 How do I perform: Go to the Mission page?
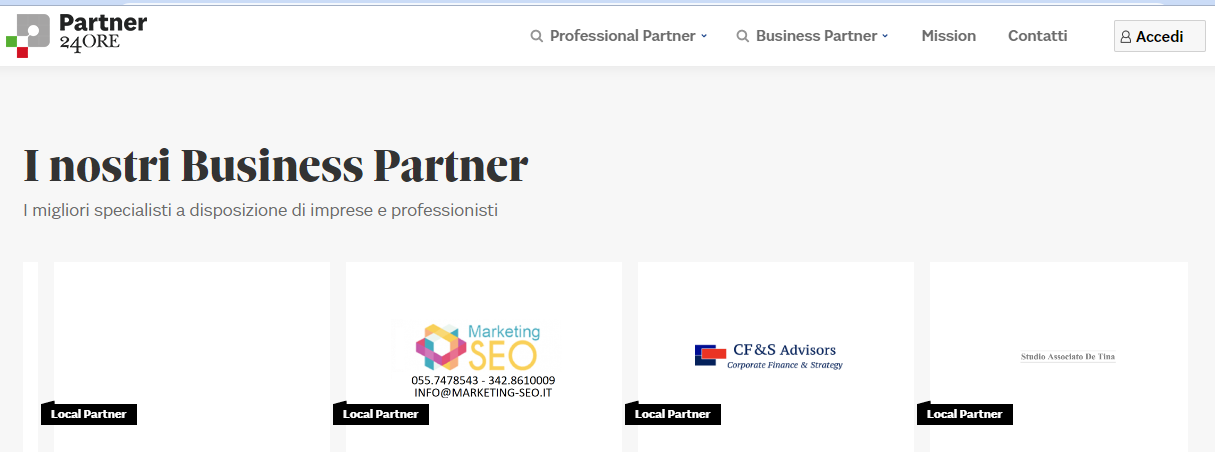(x=949, y=36)
